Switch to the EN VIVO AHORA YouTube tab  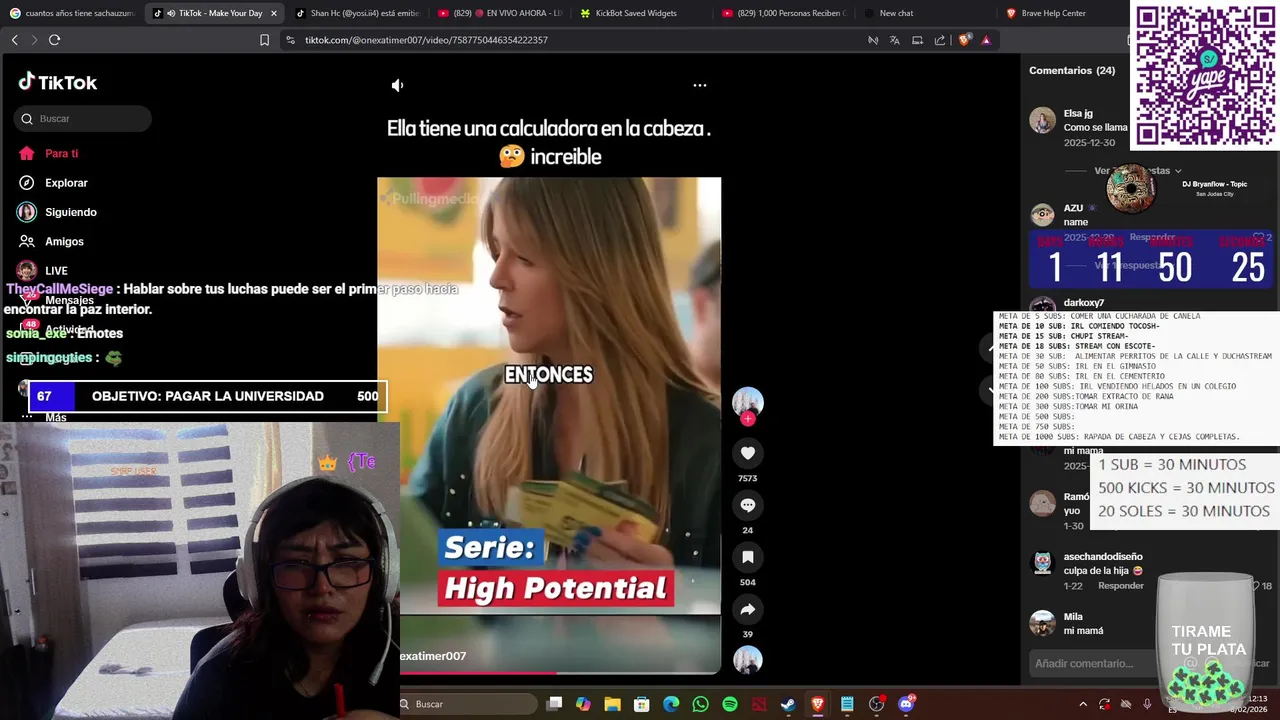point(500,13)
